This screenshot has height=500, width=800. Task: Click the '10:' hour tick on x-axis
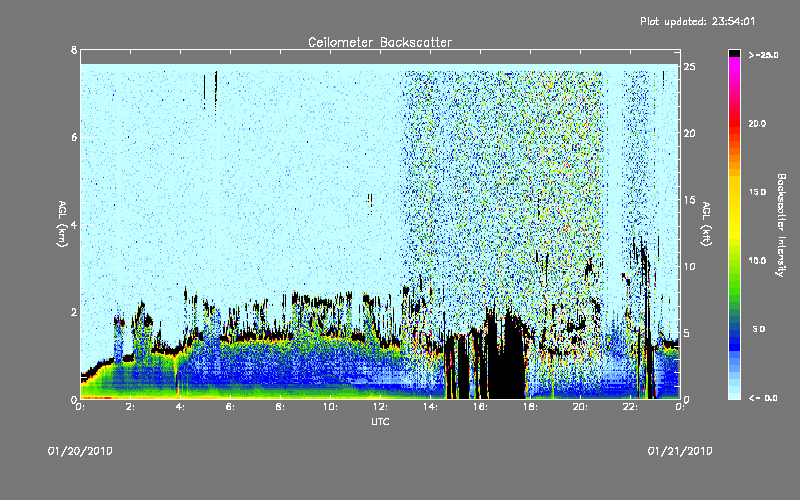[330, 407]
